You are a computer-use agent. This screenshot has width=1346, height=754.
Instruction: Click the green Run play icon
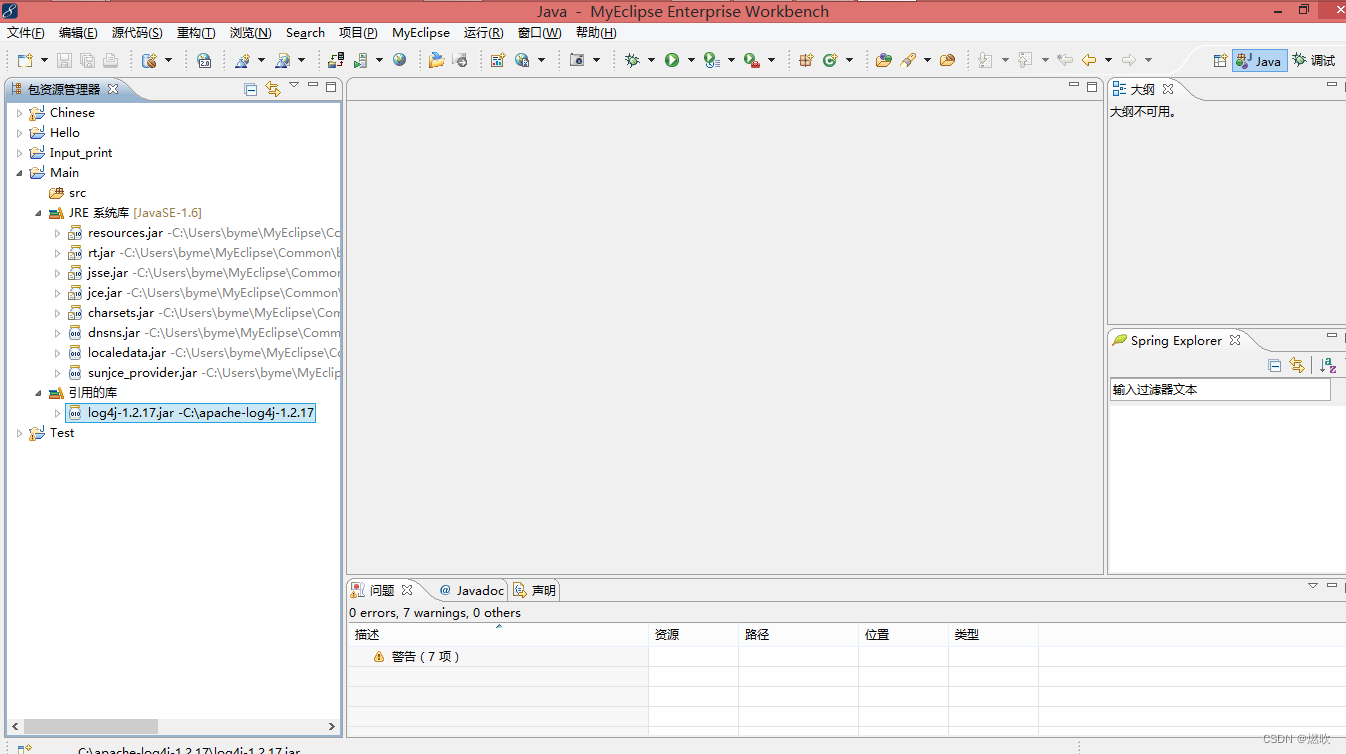tap(672, 60)
